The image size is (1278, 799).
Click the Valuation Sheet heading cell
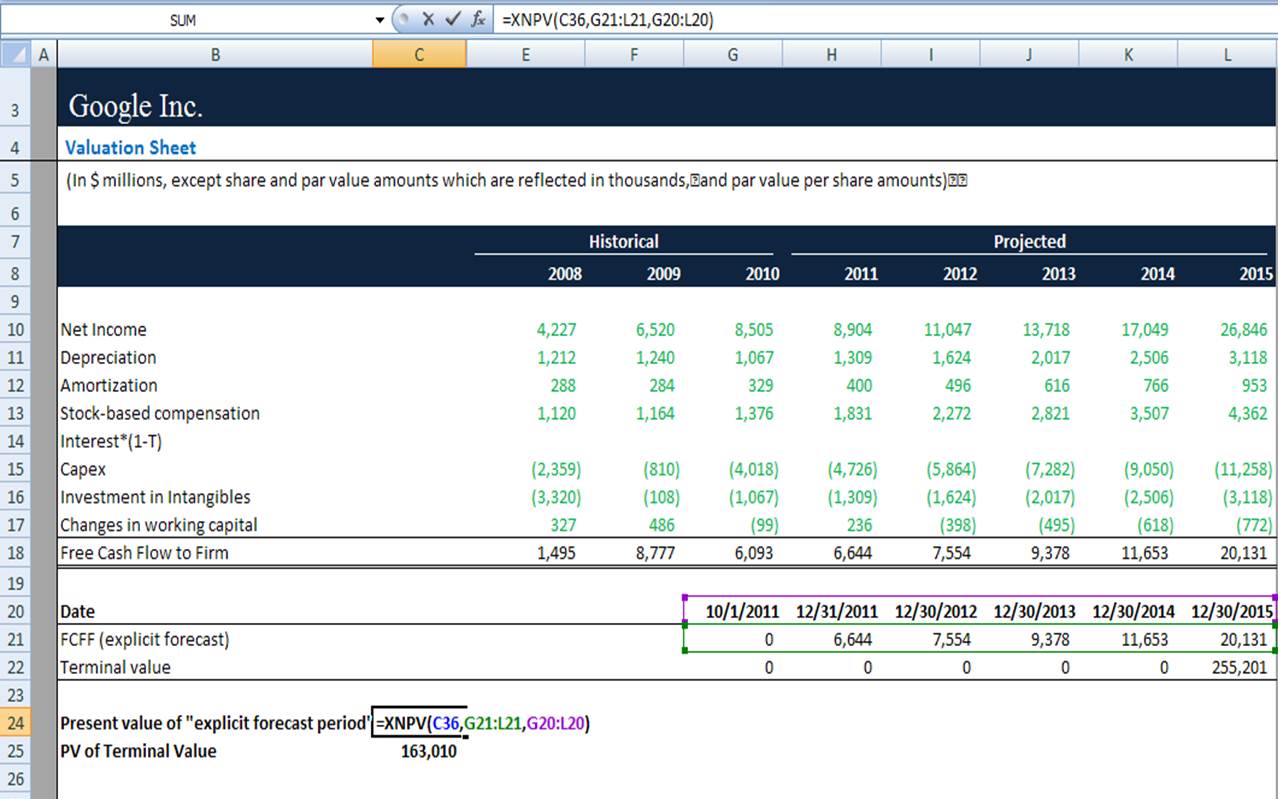pos(130,147)
